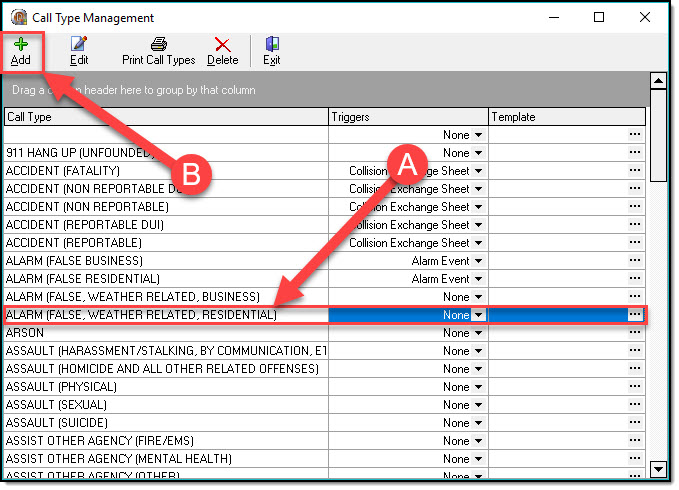Viewport: 679px width, 490px height.
Task: Open Triggers dropdown on selected residential alarm row
Action: tap(478, 315)
